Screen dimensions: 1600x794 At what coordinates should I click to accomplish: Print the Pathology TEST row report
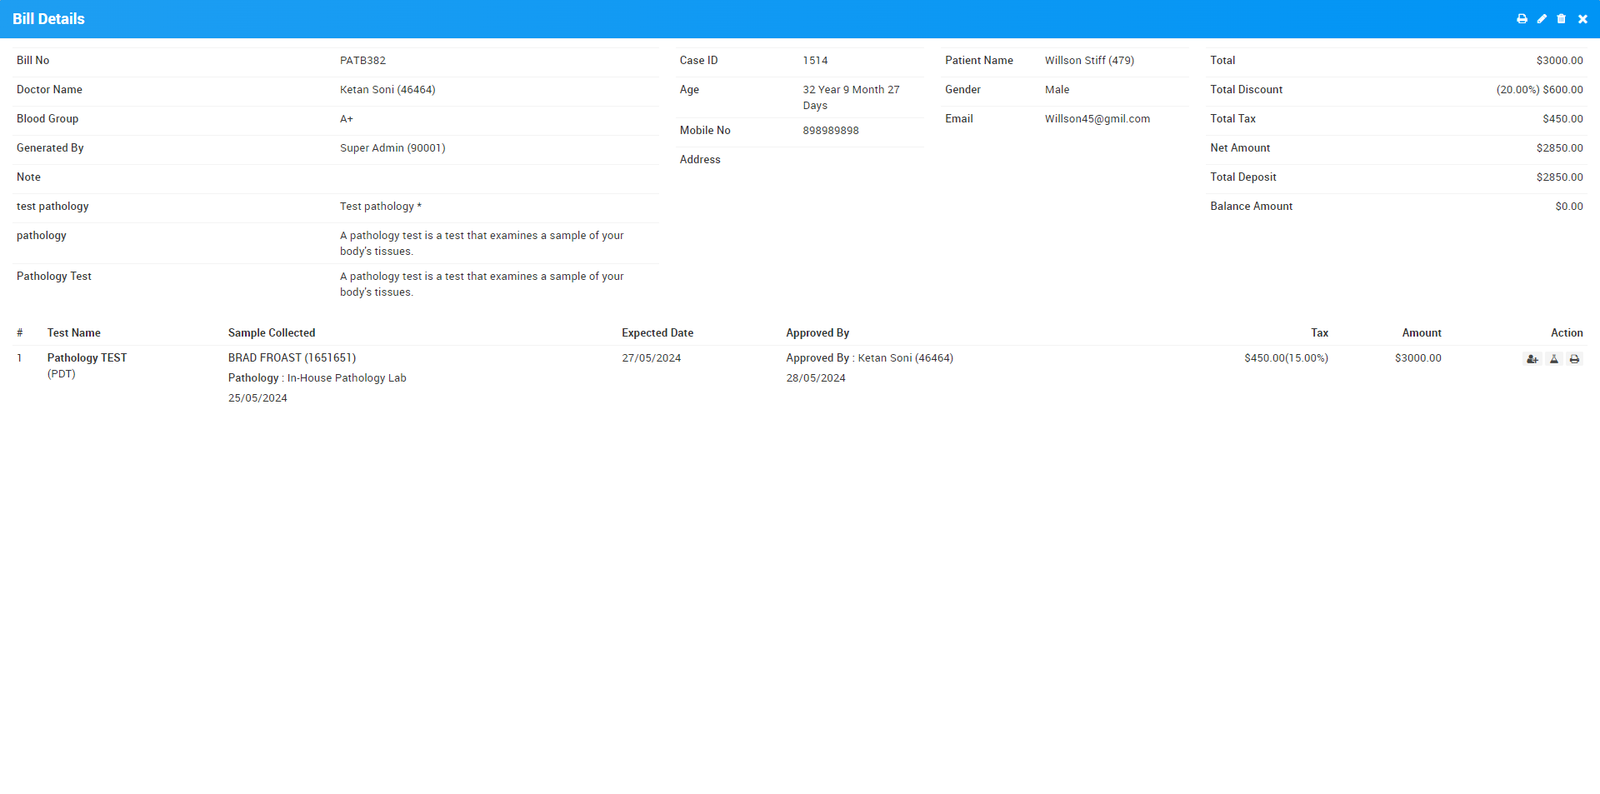pos(1574,359)
